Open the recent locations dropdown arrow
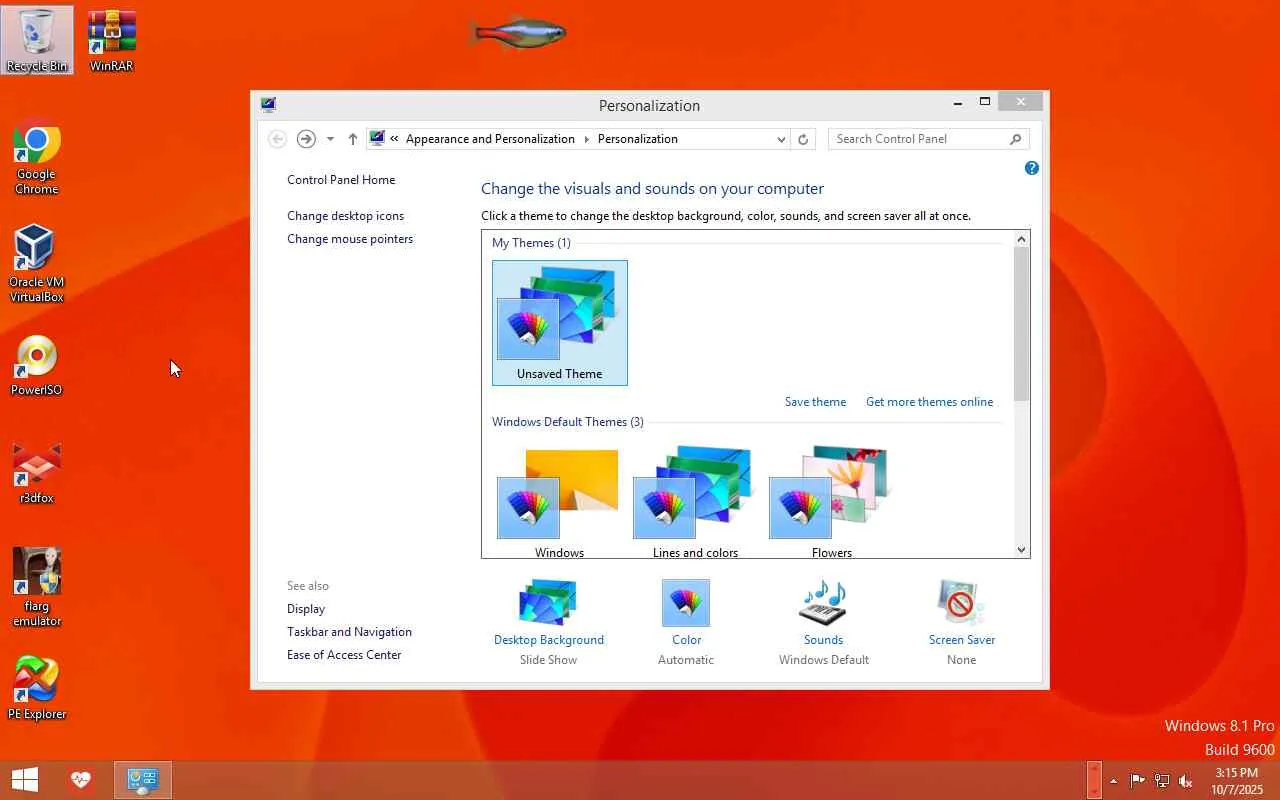This screenshot has height=800, width=1280. tap(330, 139)
